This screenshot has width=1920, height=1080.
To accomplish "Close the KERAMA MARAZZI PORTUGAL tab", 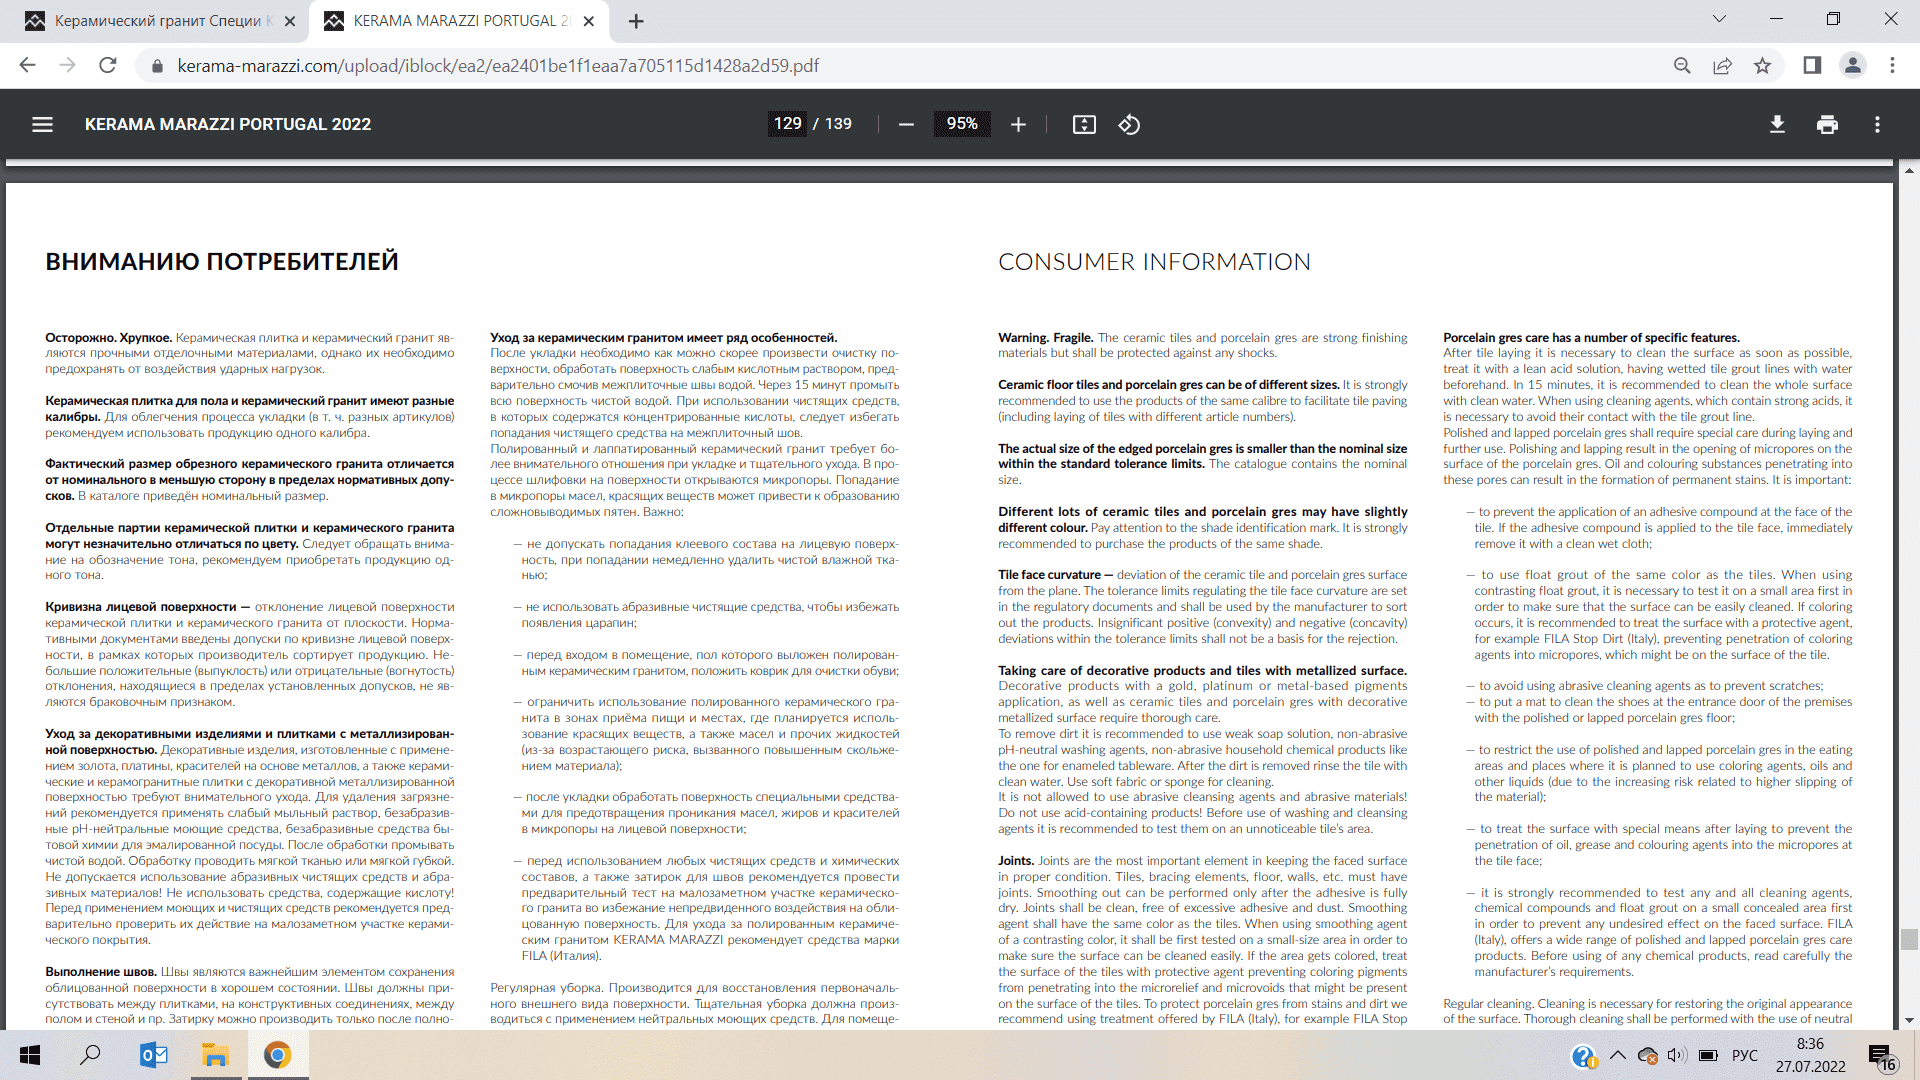I will pyautogui.click(x=588, y=21).
